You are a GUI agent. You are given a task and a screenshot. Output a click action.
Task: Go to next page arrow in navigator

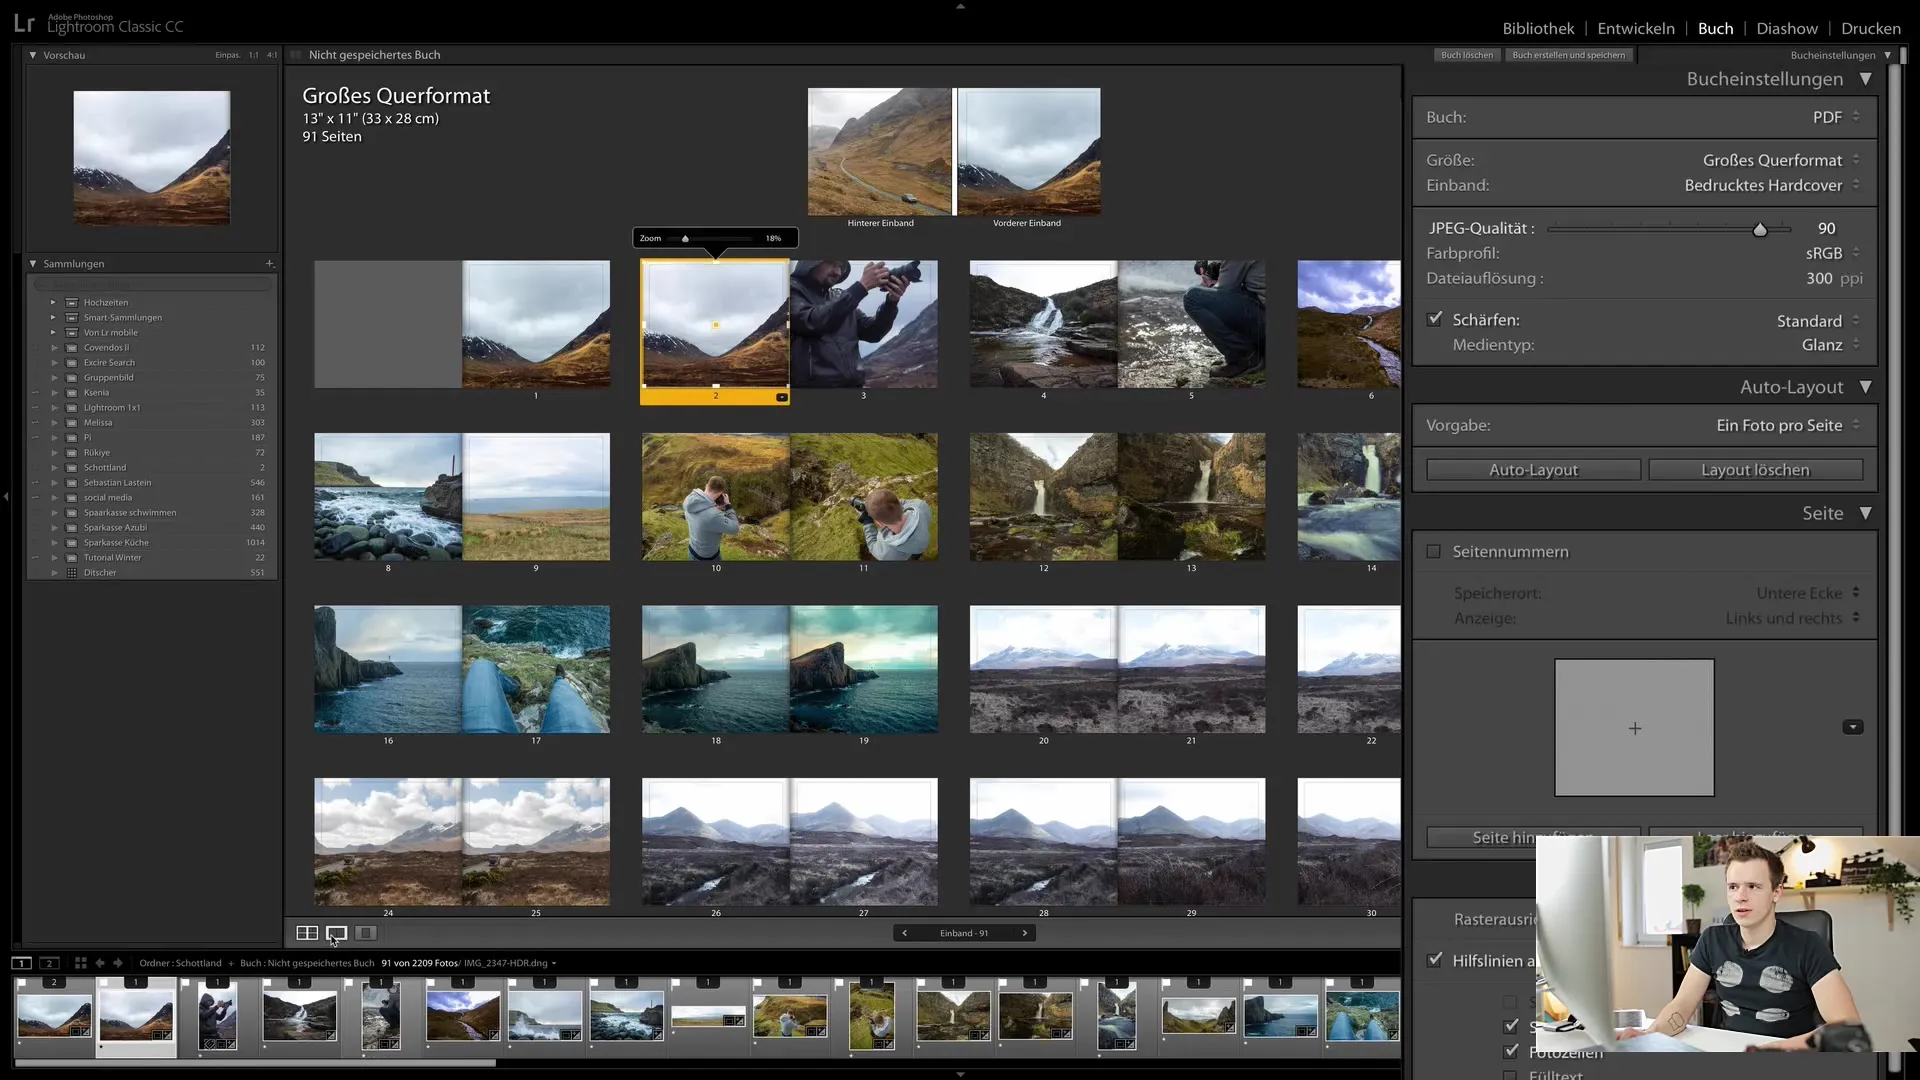tap(1024, 933)
